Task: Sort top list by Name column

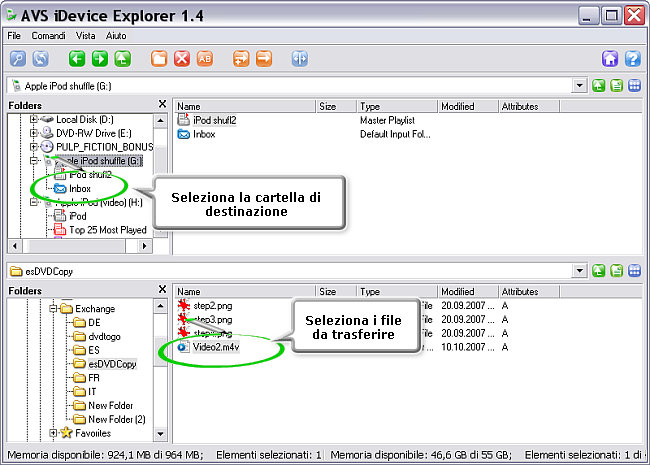Action: [x=245, y=107]
